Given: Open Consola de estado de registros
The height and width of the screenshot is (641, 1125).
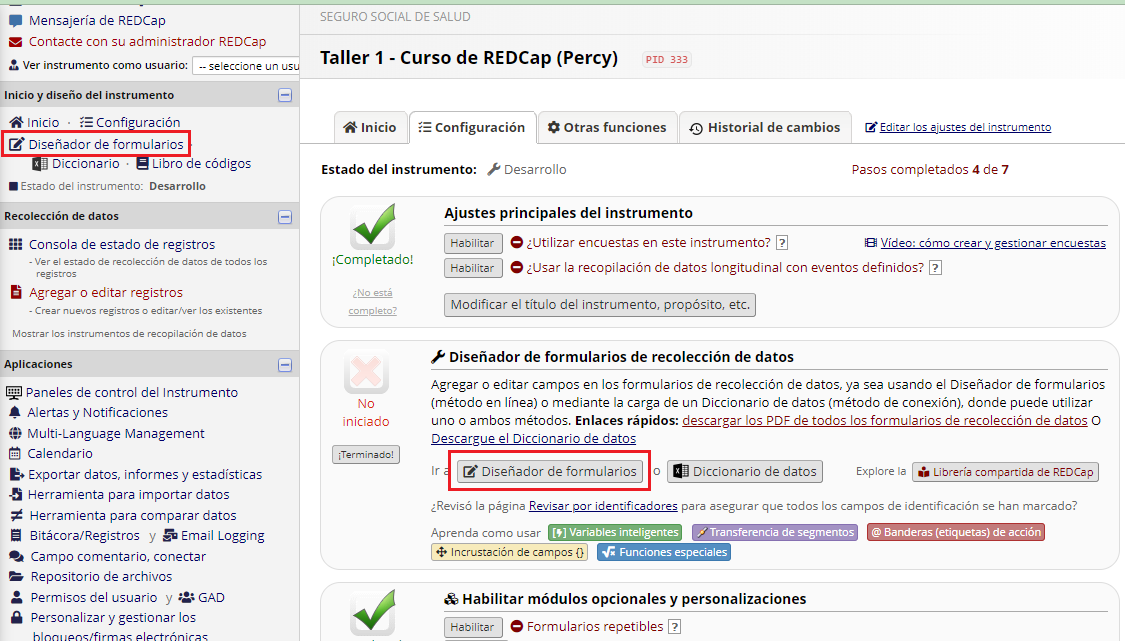Looking at the screenshot, I should [122, 245].
